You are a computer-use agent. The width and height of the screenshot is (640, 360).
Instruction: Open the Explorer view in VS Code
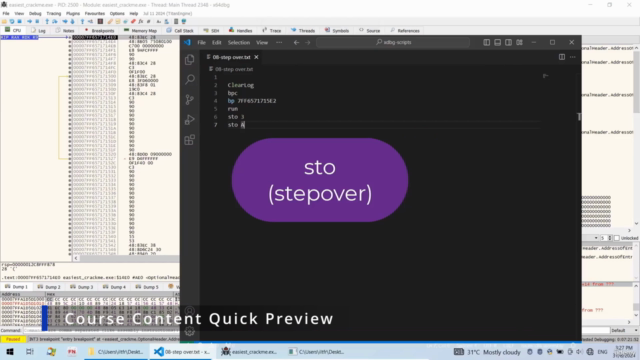(x=189, y=60)
